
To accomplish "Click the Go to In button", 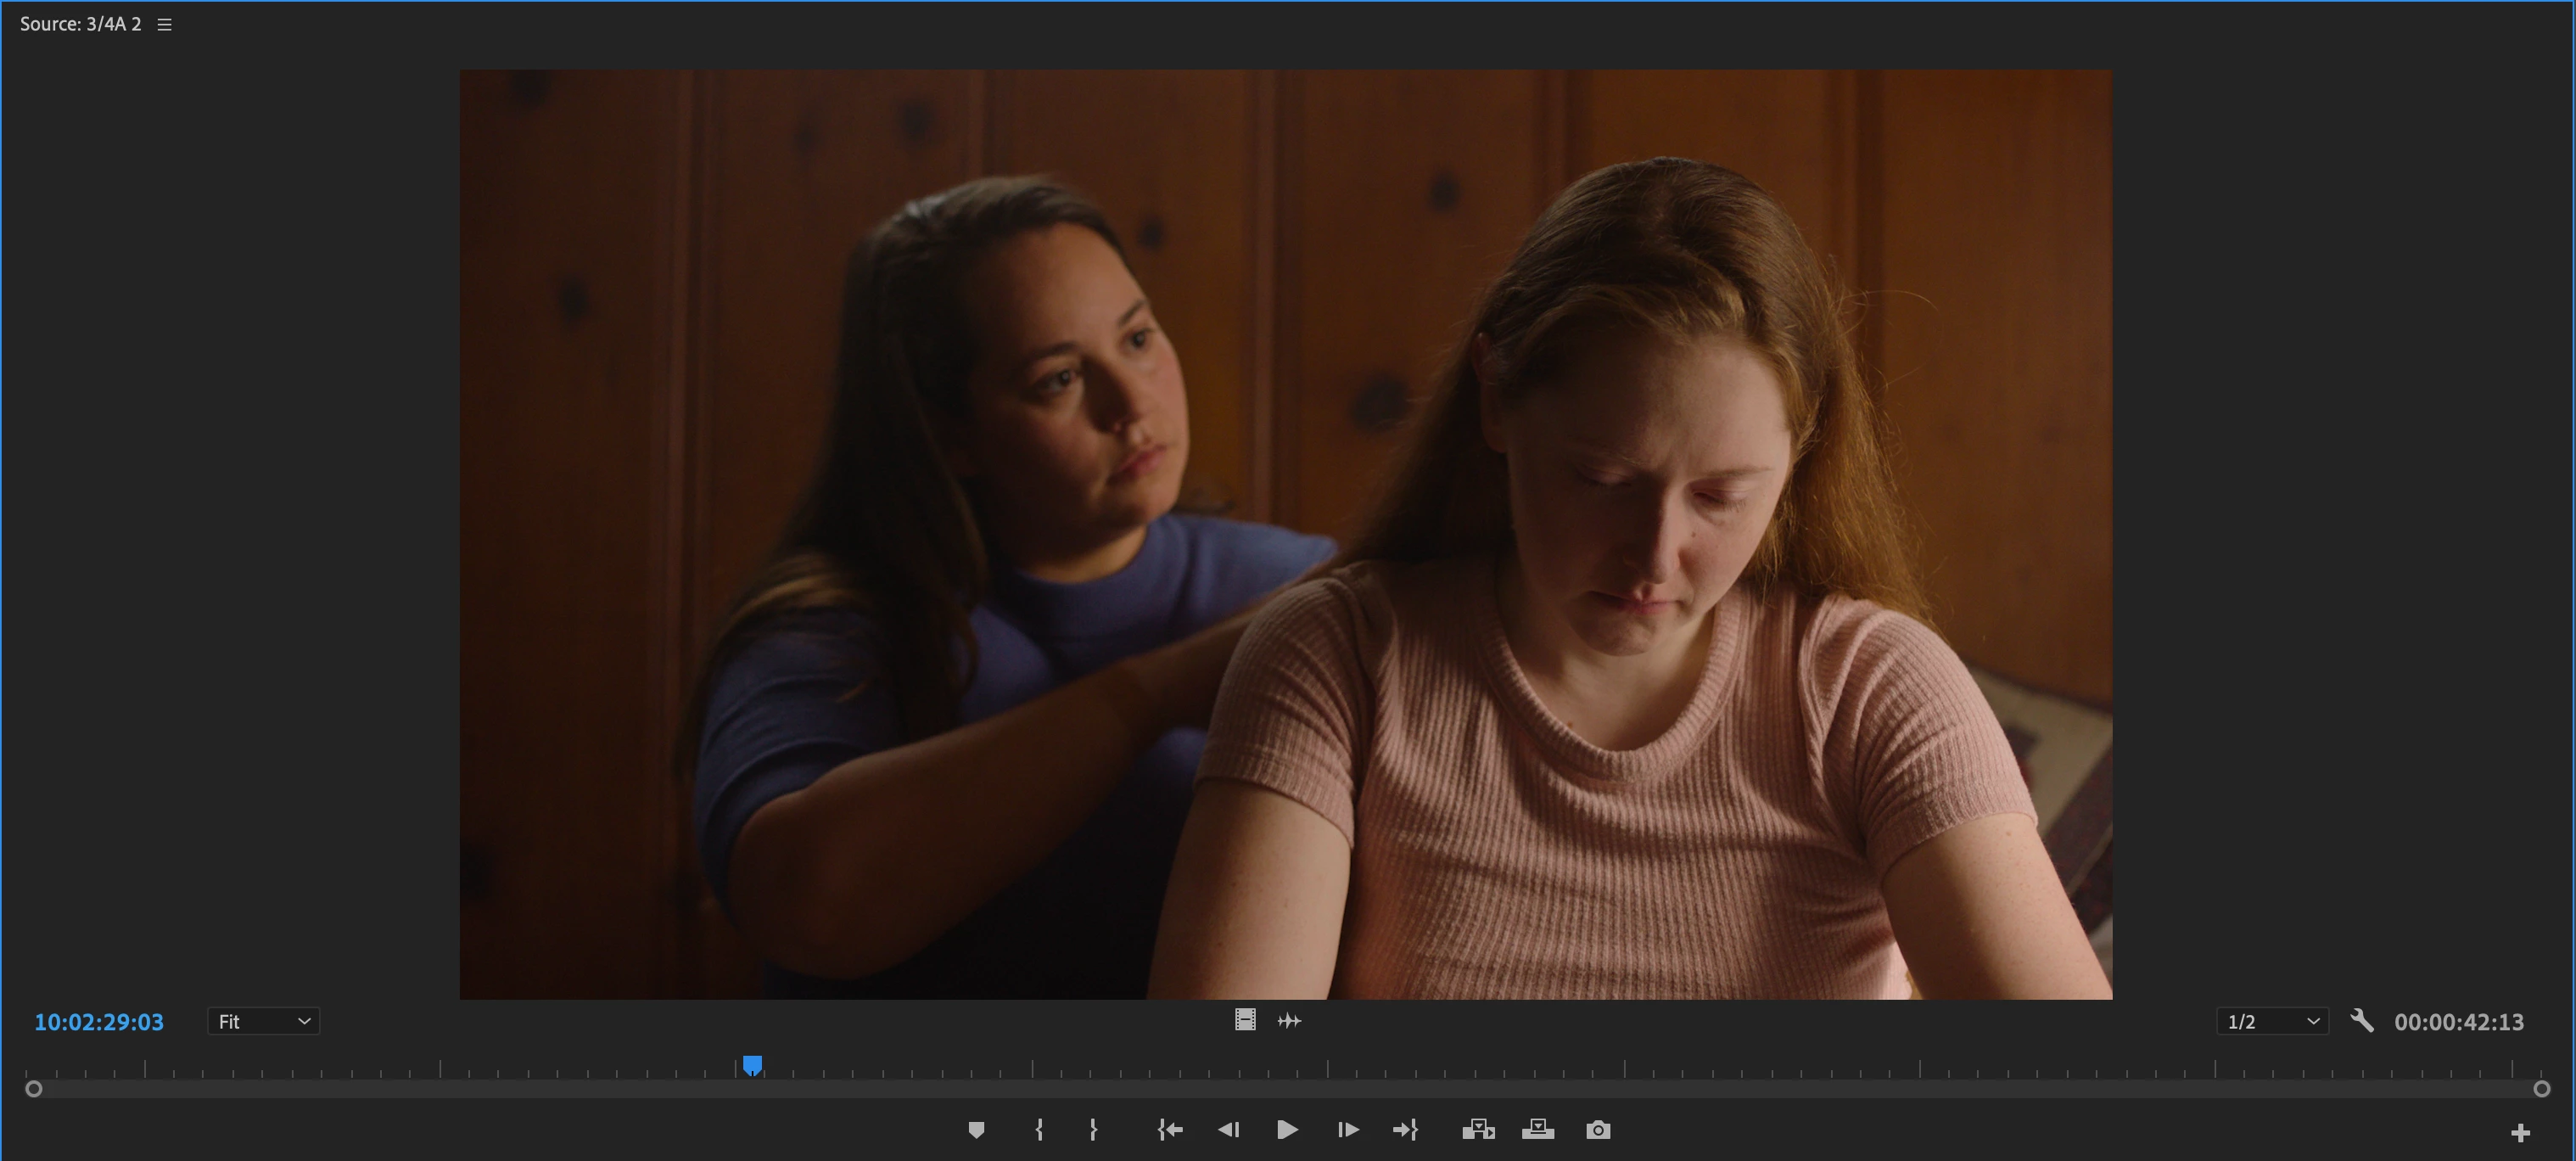I will (1170, 1130).
